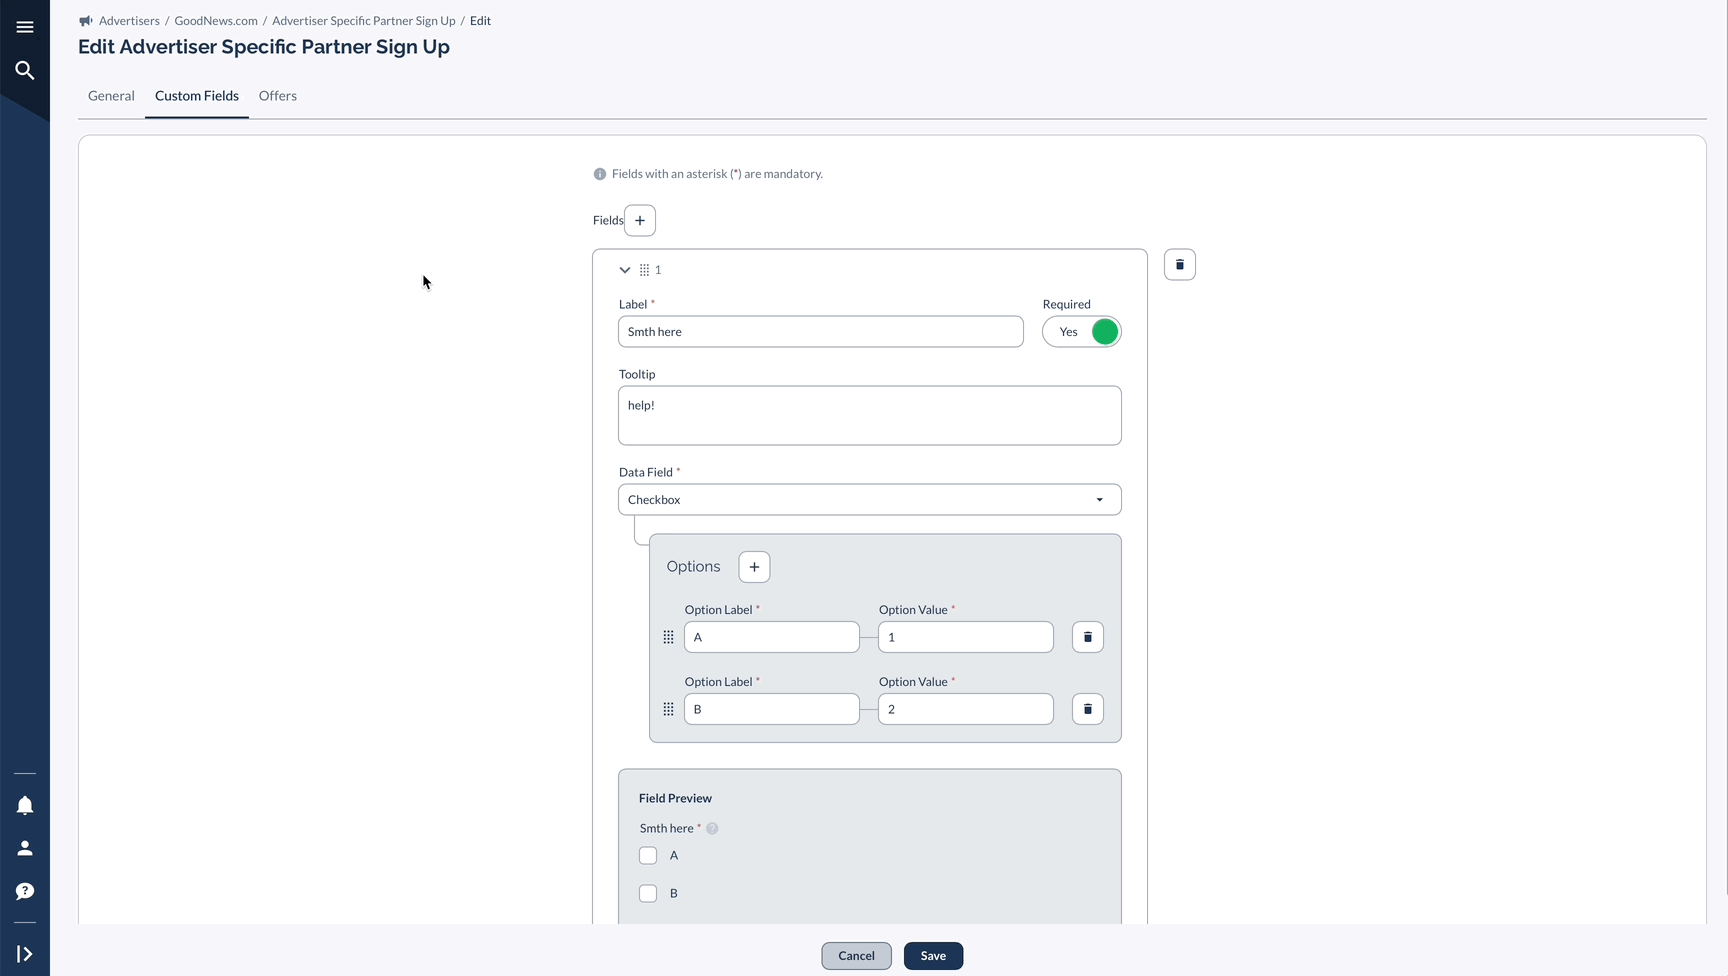The width and height of the screenshot is (1728, 976).
Task: Open help chat bubble icon
Action: pyautogui.click(x=25, y=891)
